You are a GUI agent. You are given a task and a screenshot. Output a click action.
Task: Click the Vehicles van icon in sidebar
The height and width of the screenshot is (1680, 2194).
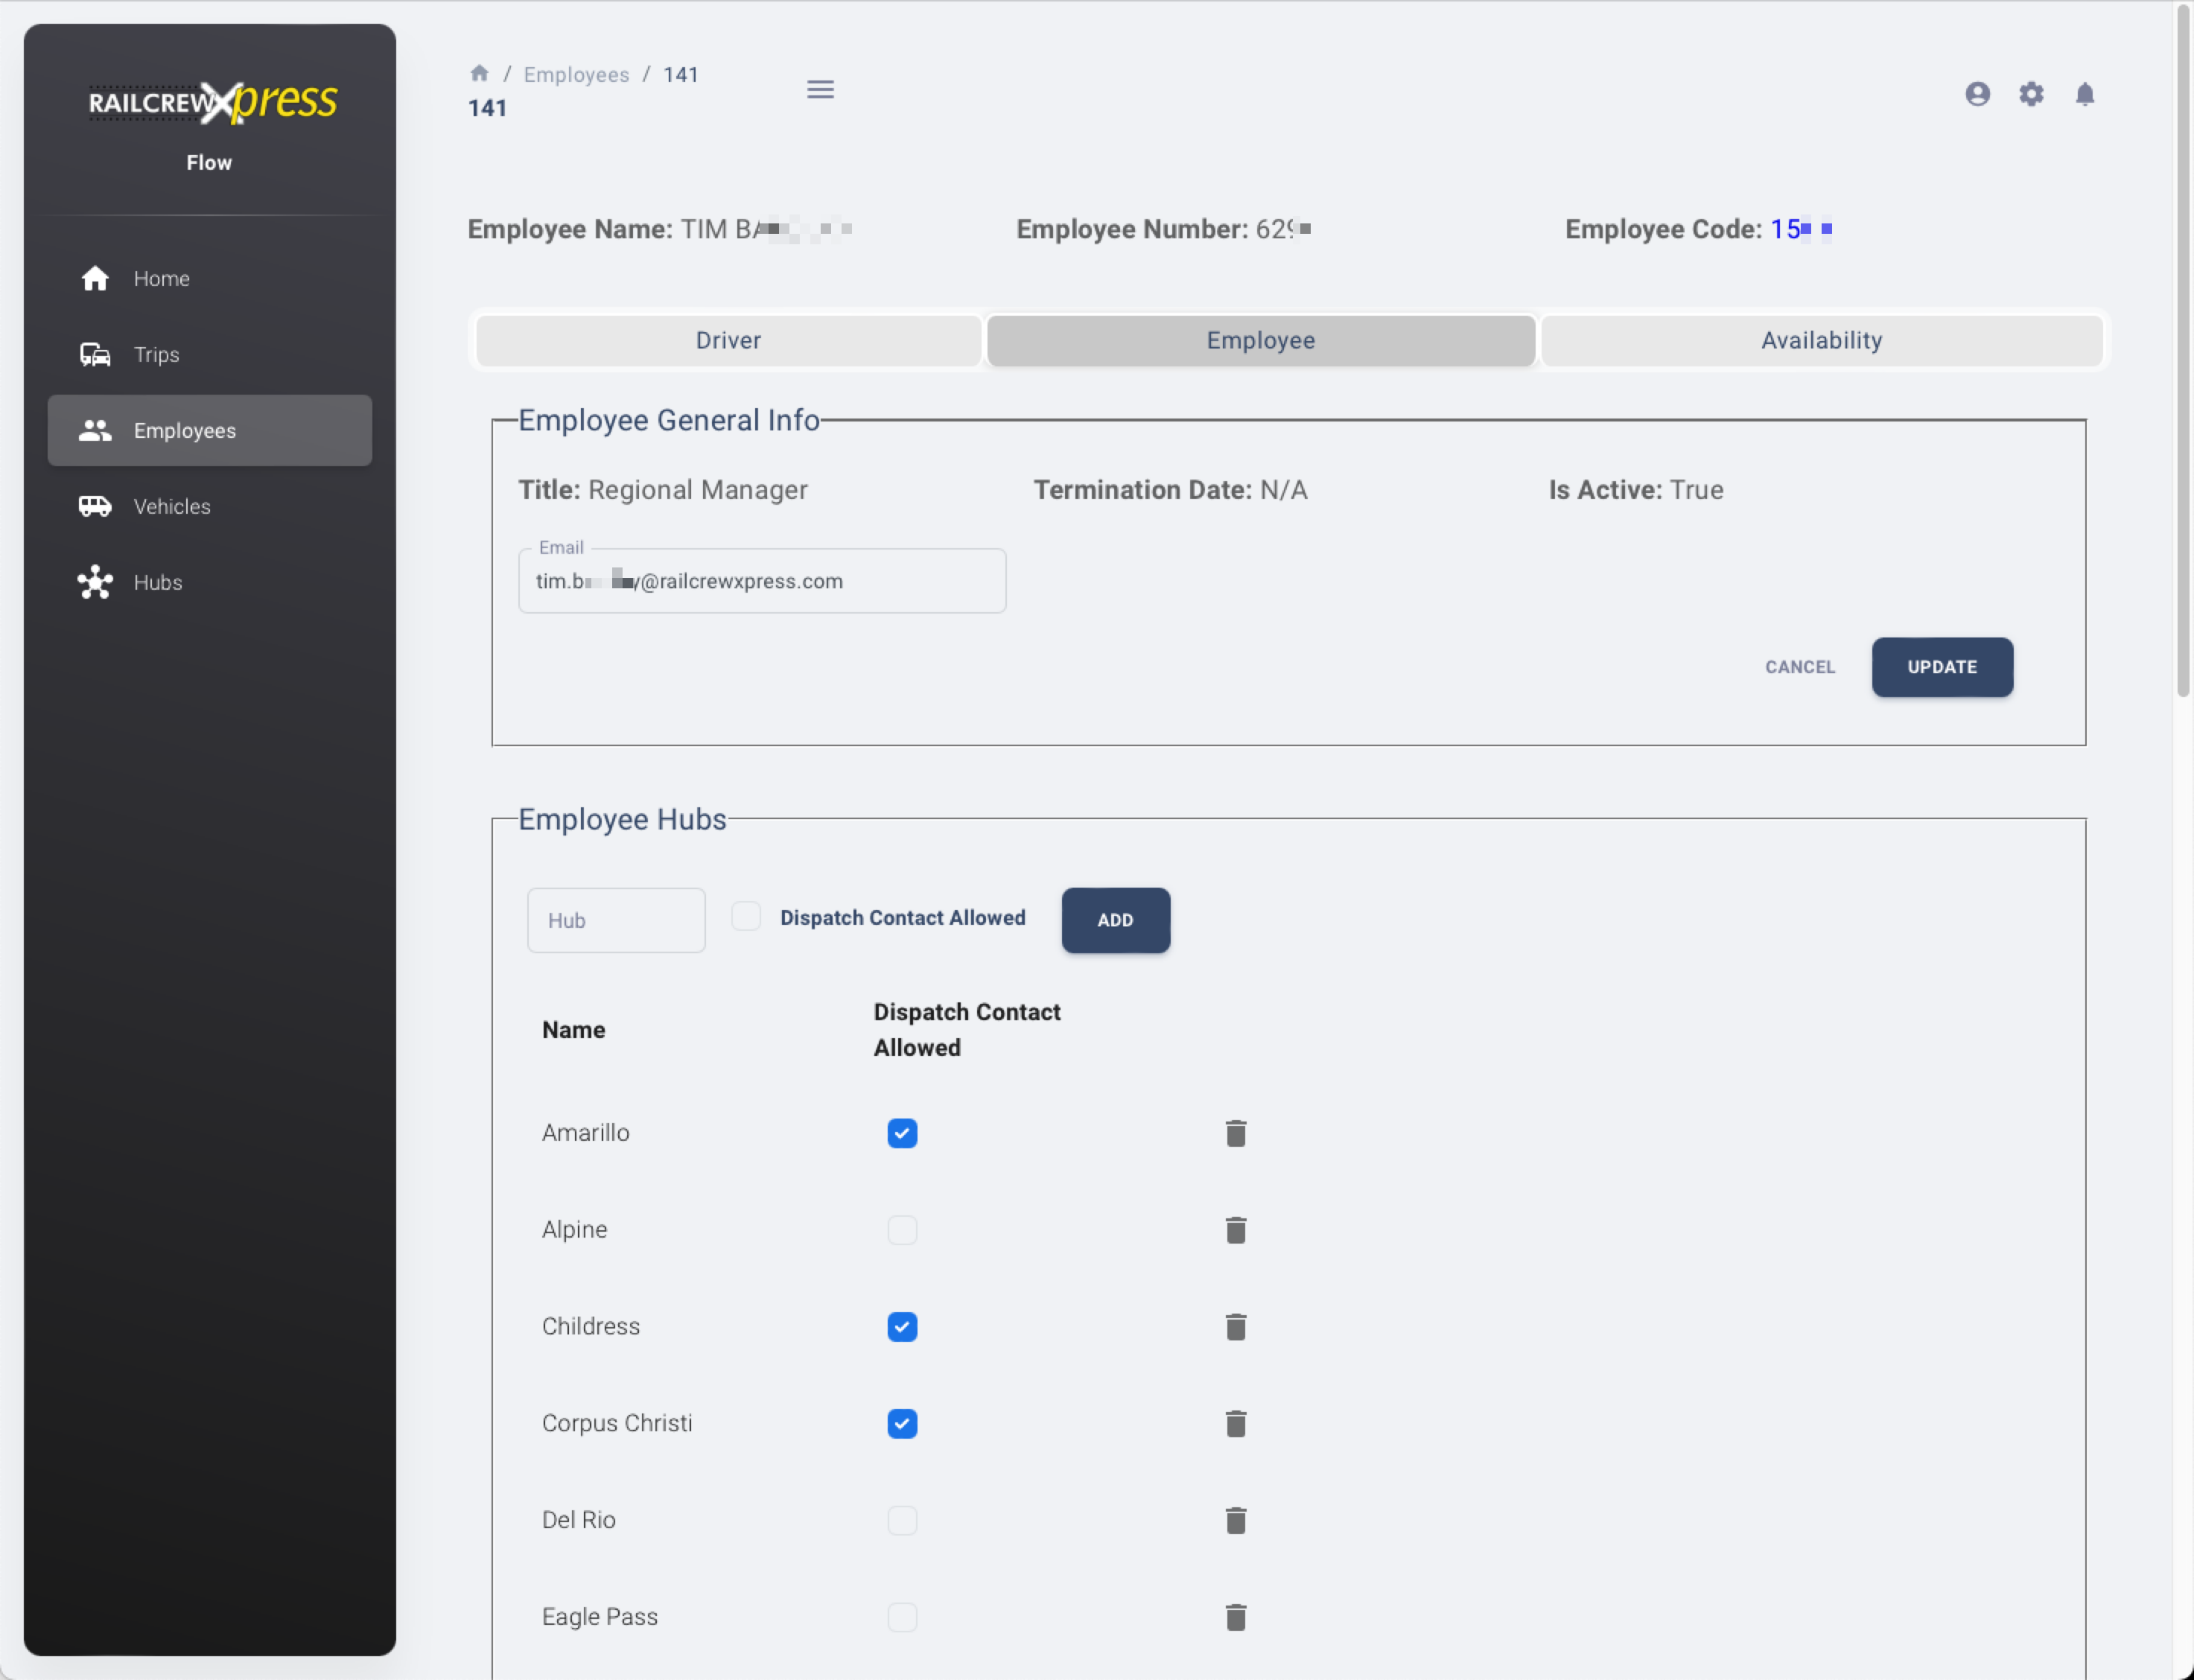[95, 506]
